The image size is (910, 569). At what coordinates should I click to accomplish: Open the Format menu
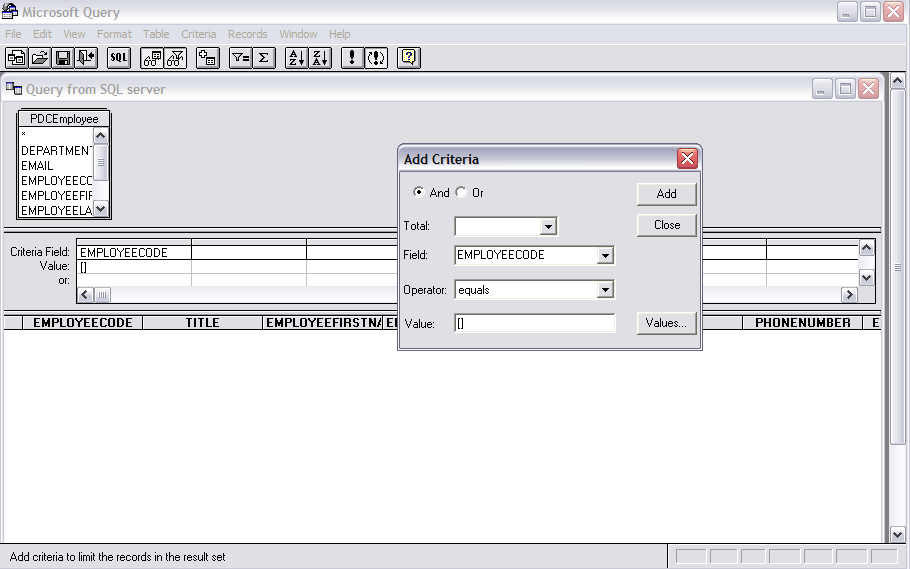114,34
